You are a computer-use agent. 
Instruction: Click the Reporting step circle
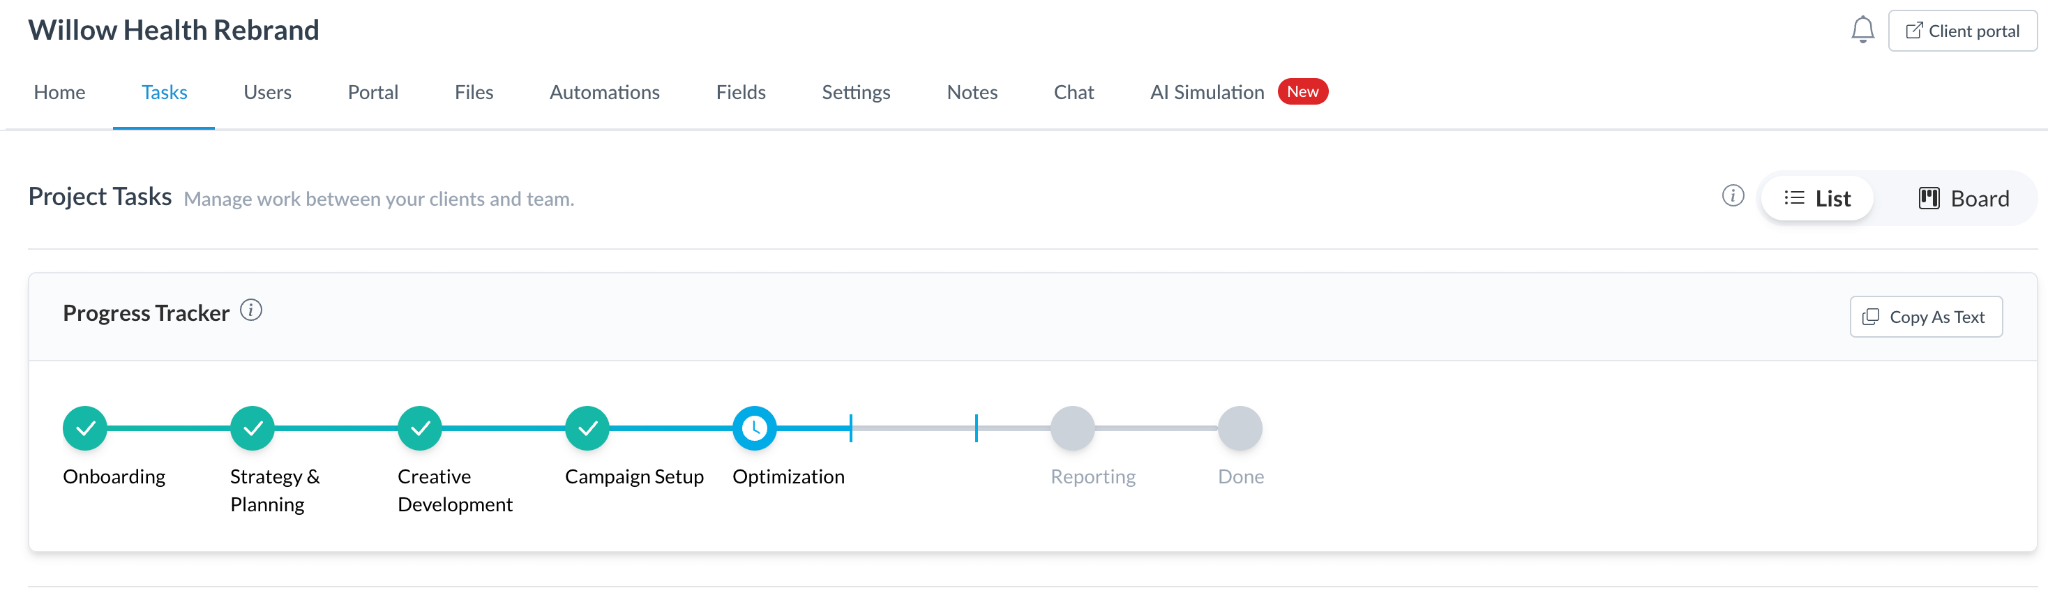(1073, 428)
